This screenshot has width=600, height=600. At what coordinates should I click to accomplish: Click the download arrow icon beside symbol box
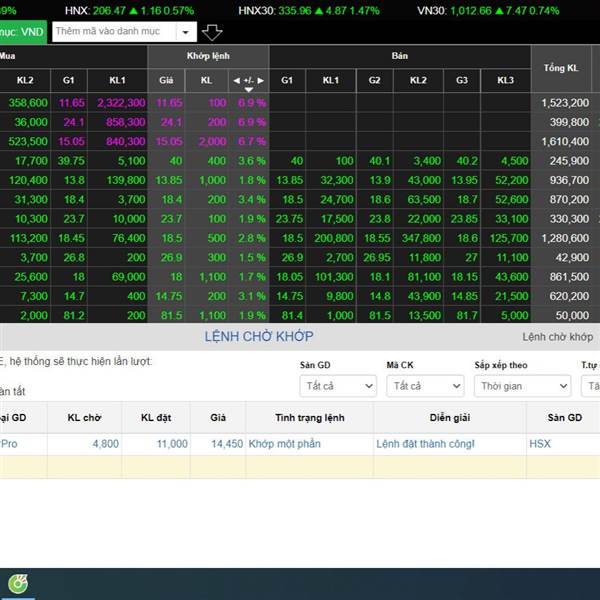pos(212,32)
